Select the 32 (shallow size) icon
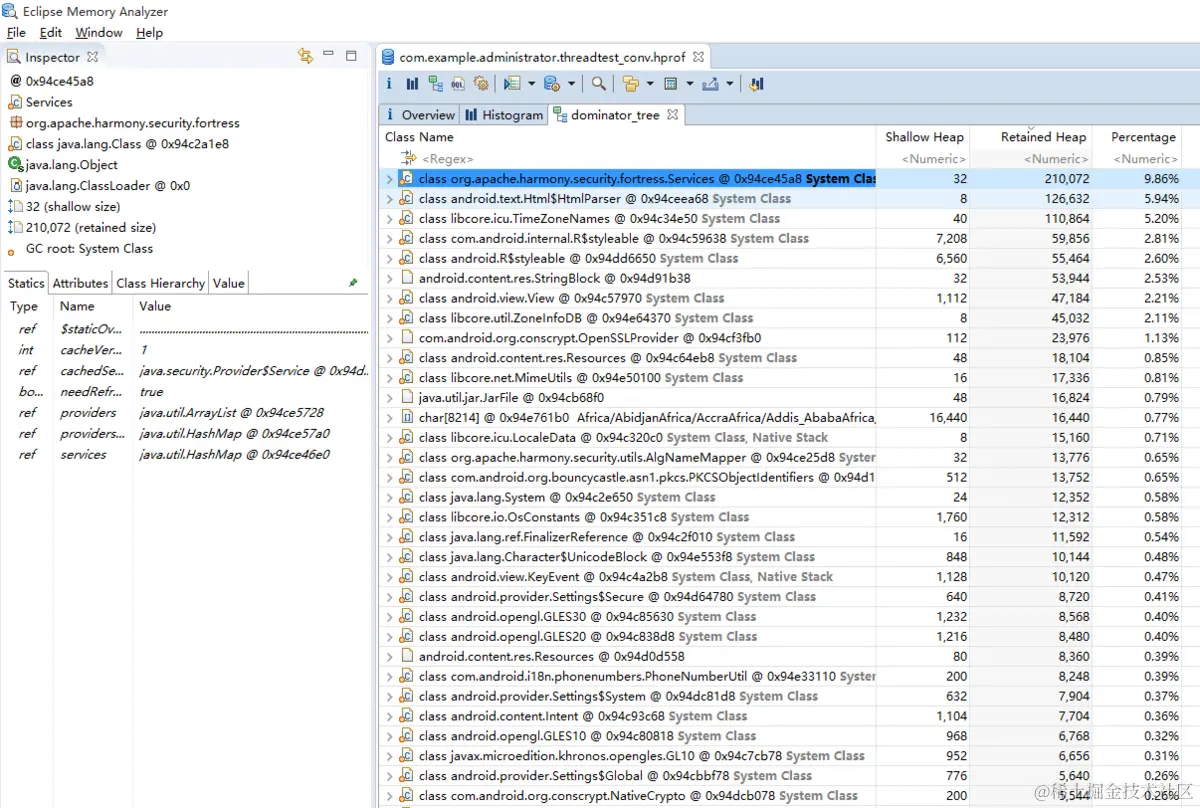 click(x=15, y=207)
